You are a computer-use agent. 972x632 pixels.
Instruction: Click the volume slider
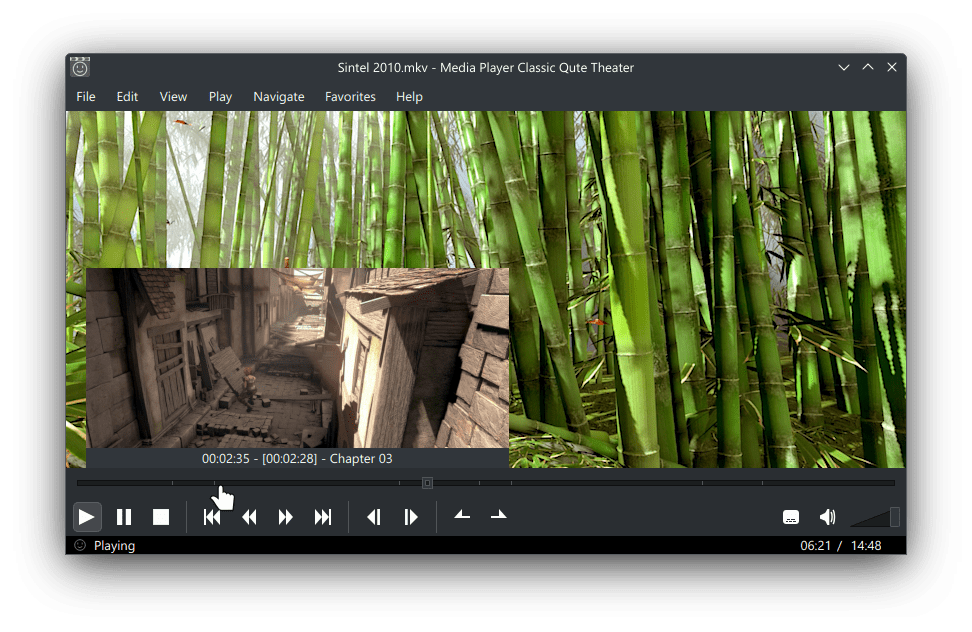[875, 517]
